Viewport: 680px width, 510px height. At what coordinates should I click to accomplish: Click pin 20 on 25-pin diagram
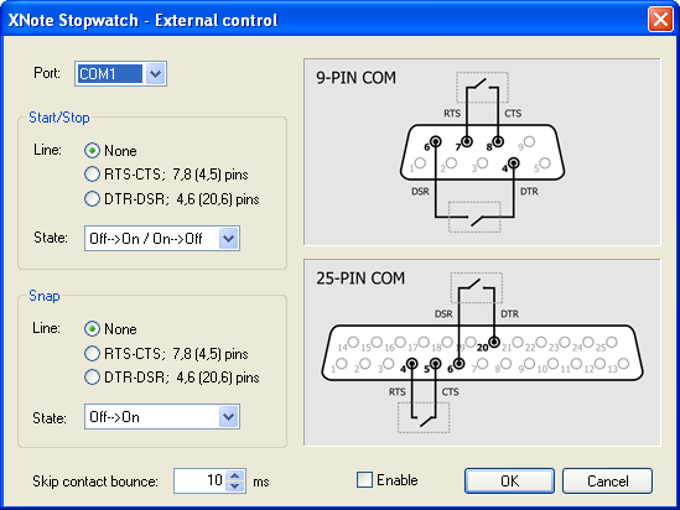(x=494, y=343)
